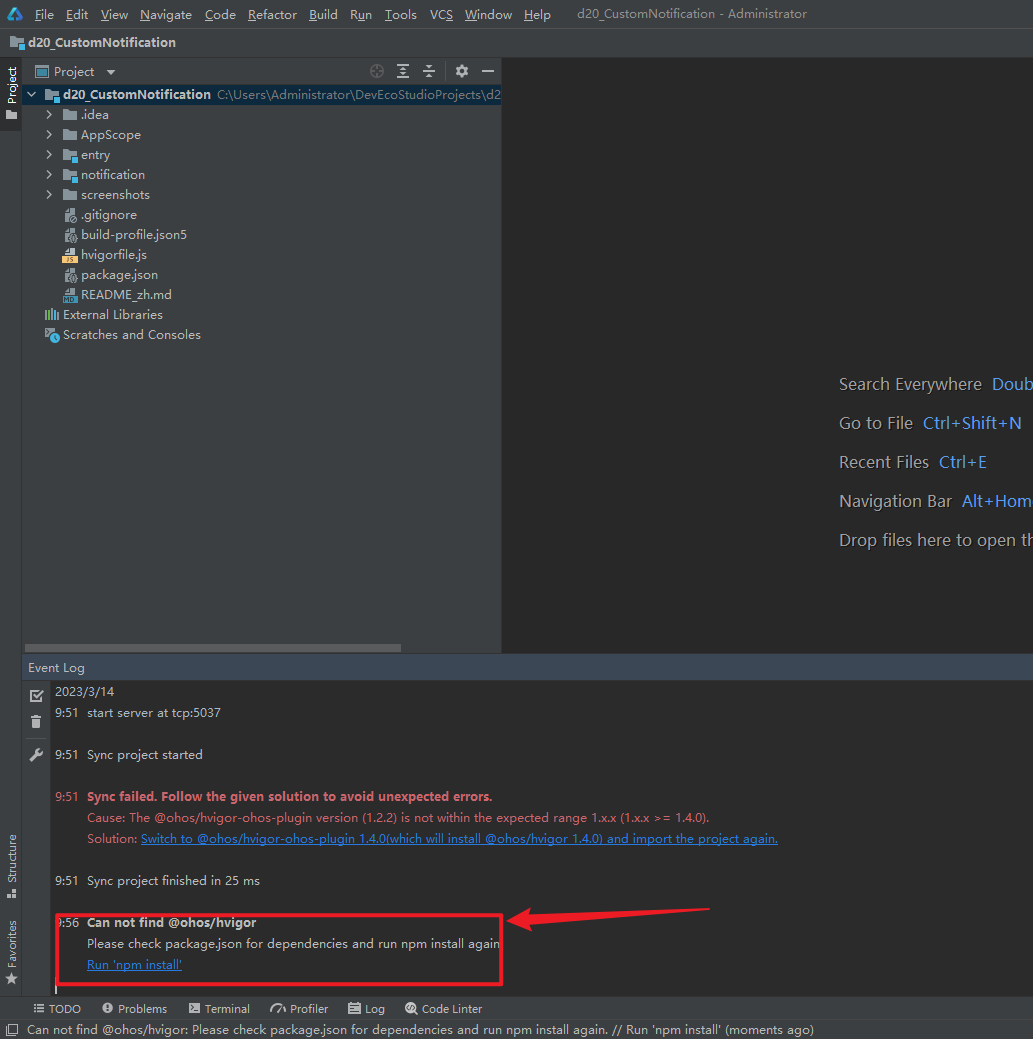This screenshot has width=1033, height=1039.
Task: Open the Edit menu
Action: pyautogui.click(x=77, y=14)
